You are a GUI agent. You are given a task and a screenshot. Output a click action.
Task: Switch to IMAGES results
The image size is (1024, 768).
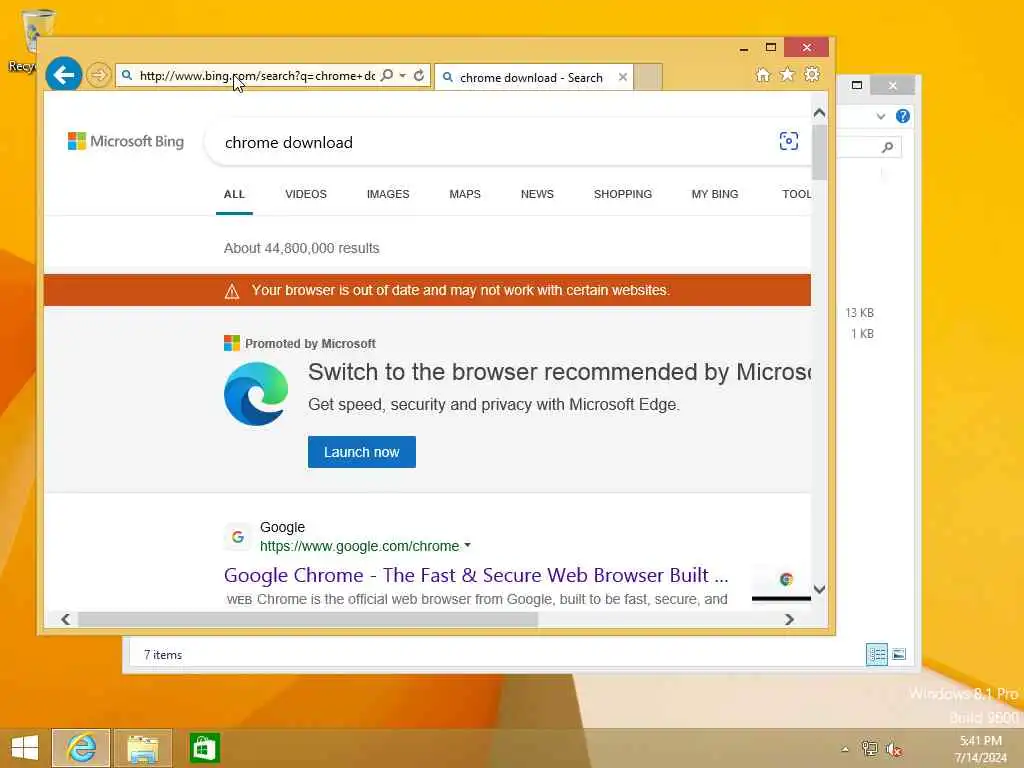point(388,194)
